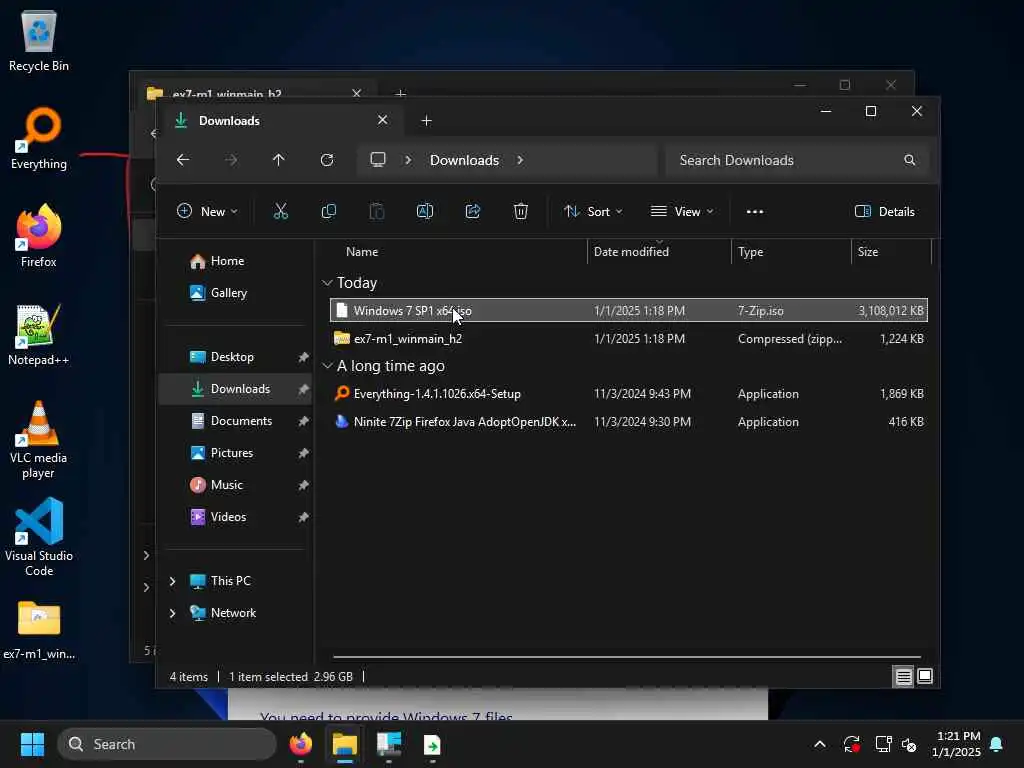Switch to details list view icon in status bar
Viewport: 1024px width, 768px height.
click(x=903, y=677)
